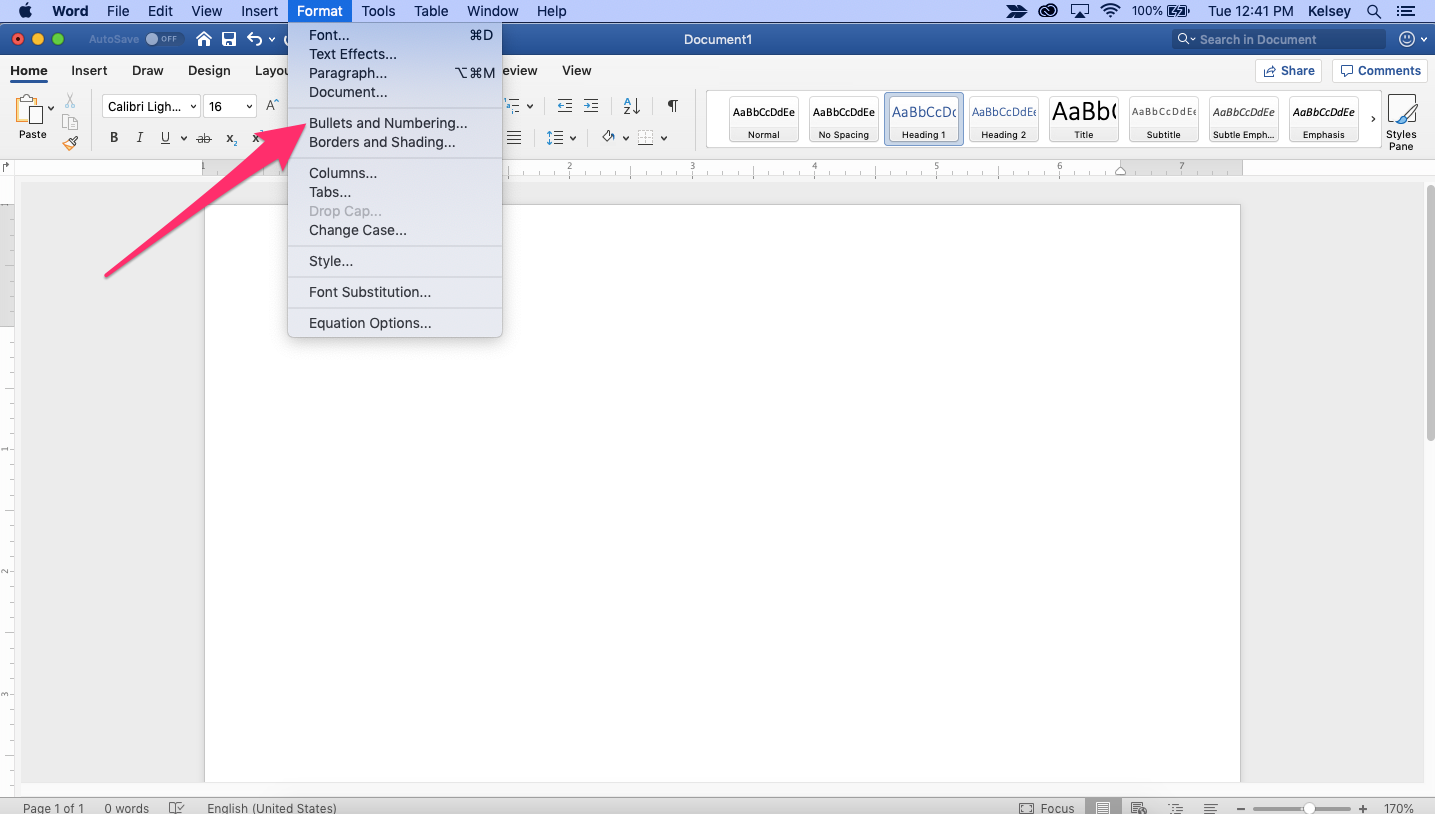
Task: Switch to Web Layout view in status bar
Action: [1138, 808]
